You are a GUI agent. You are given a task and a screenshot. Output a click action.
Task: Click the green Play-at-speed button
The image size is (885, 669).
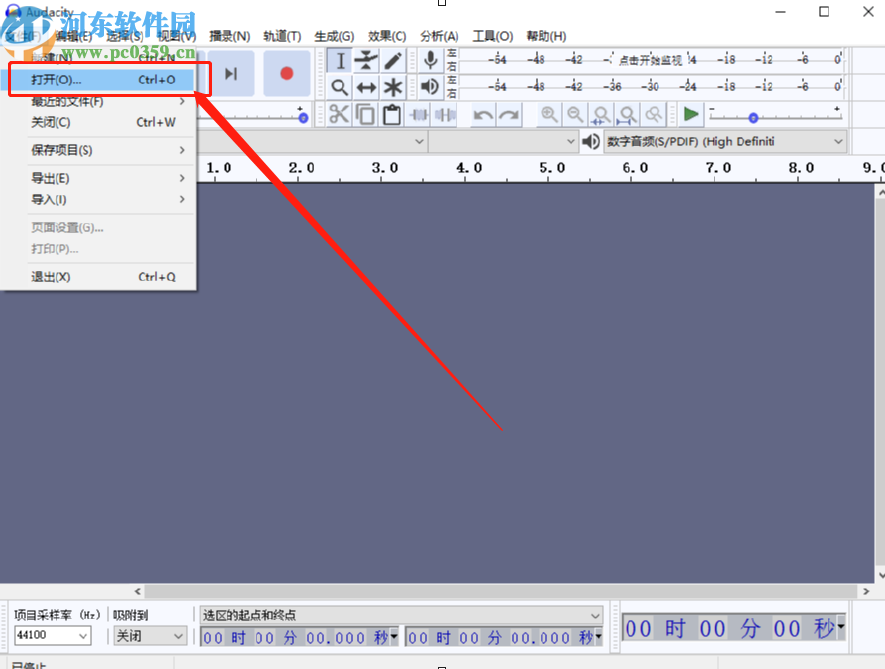(x=691, y=115)
